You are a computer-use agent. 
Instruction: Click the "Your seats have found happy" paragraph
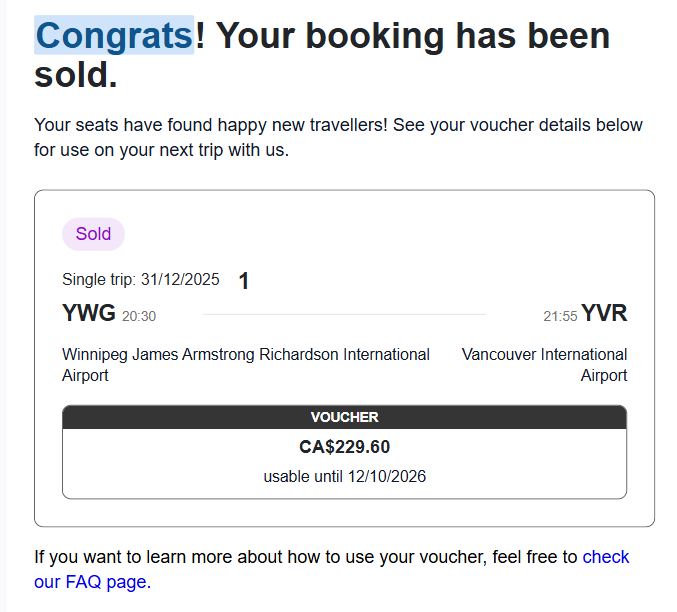[x=210, y=125]
